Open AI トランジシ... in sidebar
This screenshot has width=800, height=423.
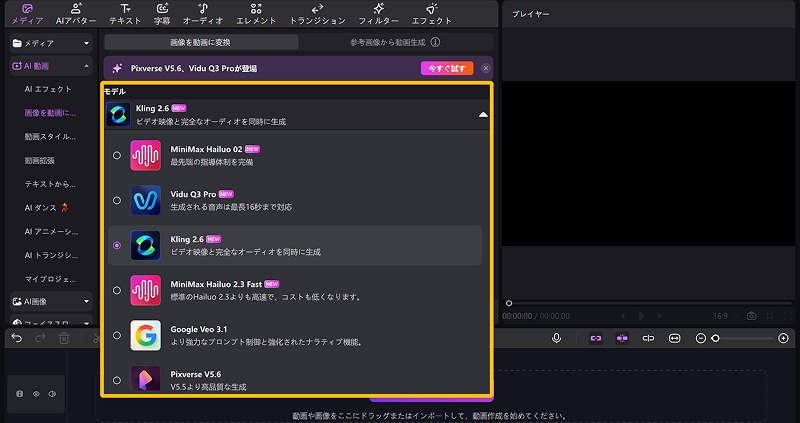tap(52, 255)
